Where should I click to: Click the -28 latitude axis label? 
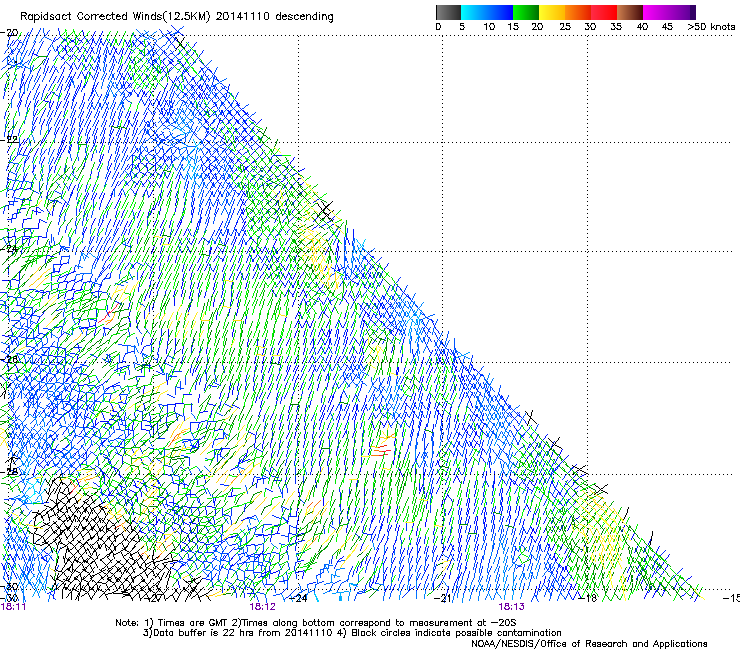9,472
